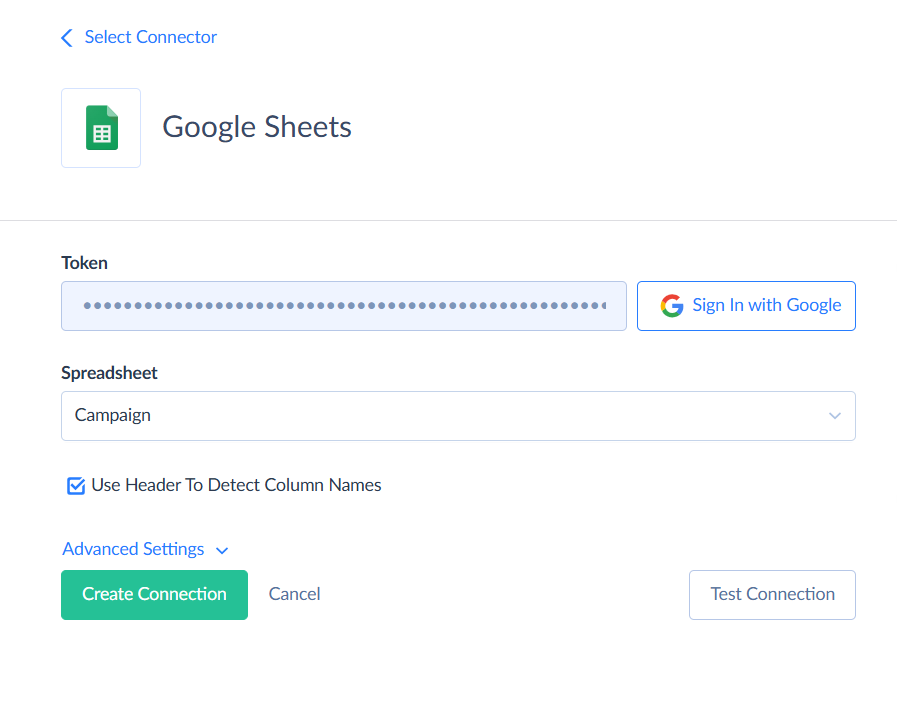
Task: Click the Token field label
Action: tap(84, 263)
